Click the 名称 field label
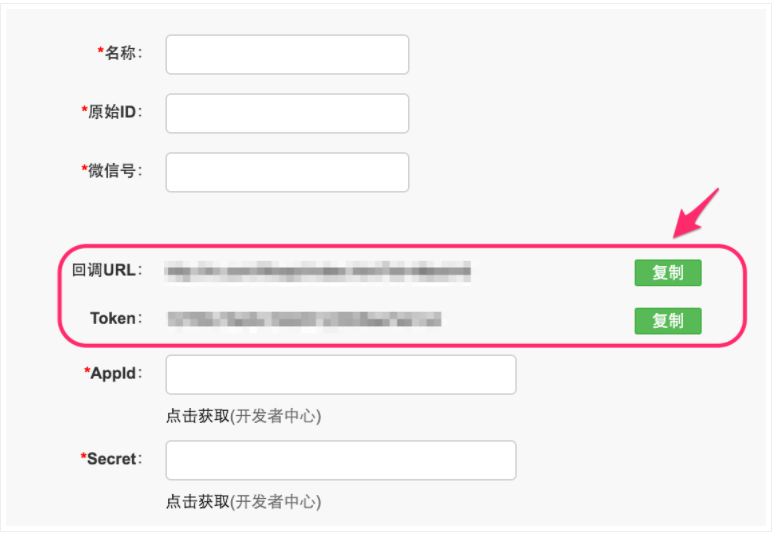 [x=120, y=53]
